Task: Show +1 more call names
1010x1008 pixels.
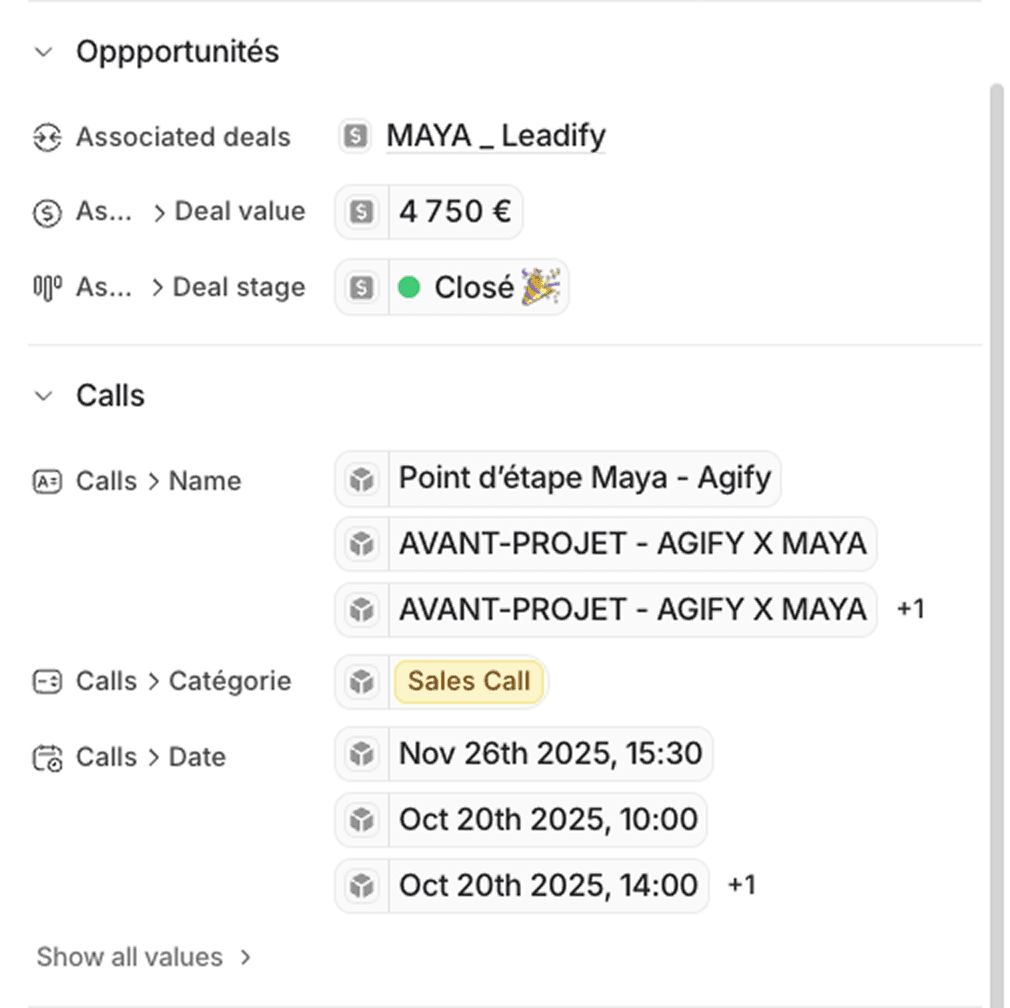Action: click(x=910, y=609)
